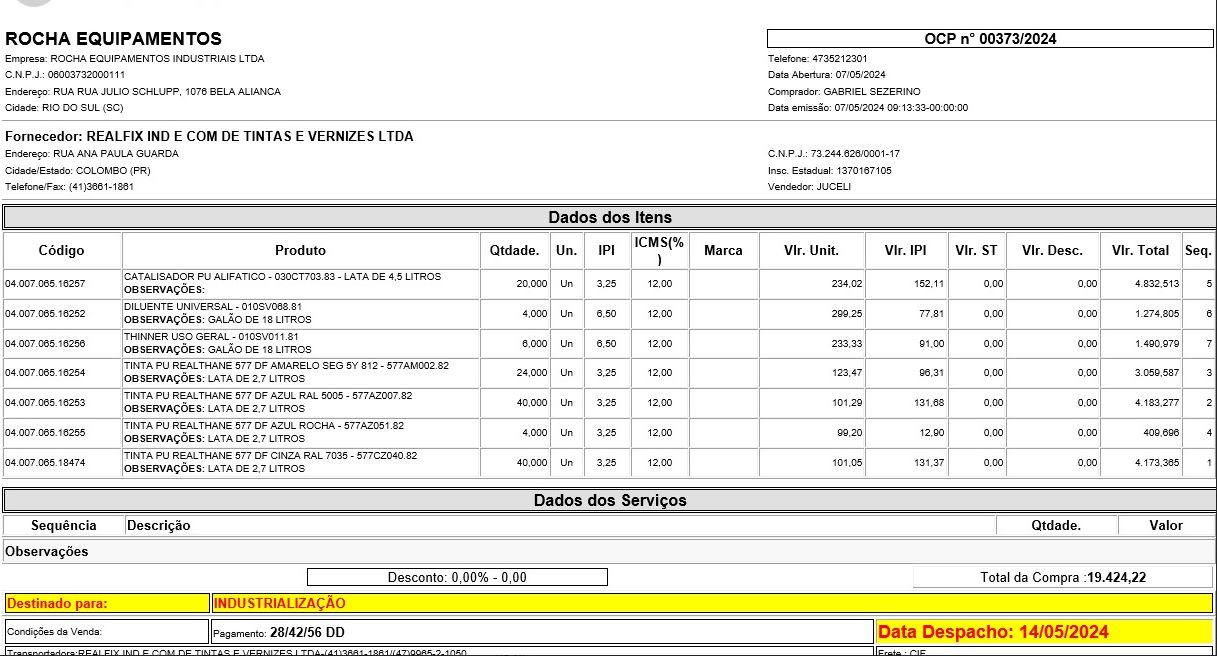The image size is (1217, 656).
Task: Select the Código column header
Action: [x=62, y=251]
